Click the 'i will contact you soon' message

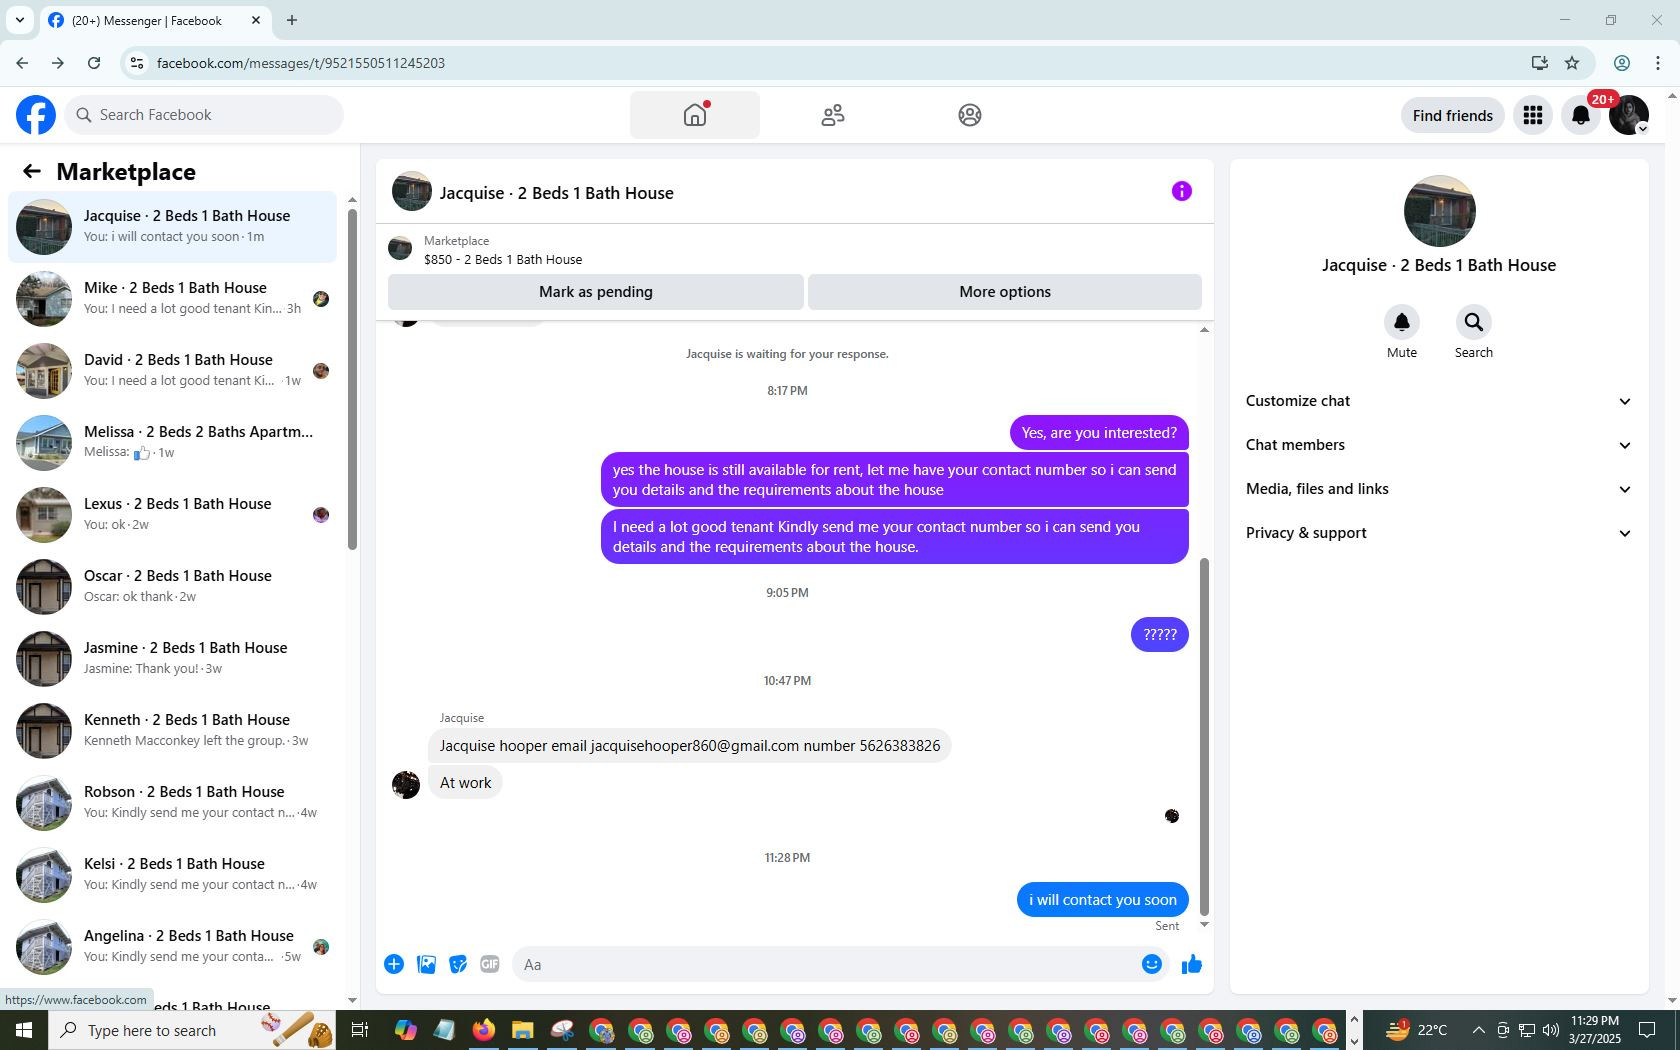tap(1103, 900)
